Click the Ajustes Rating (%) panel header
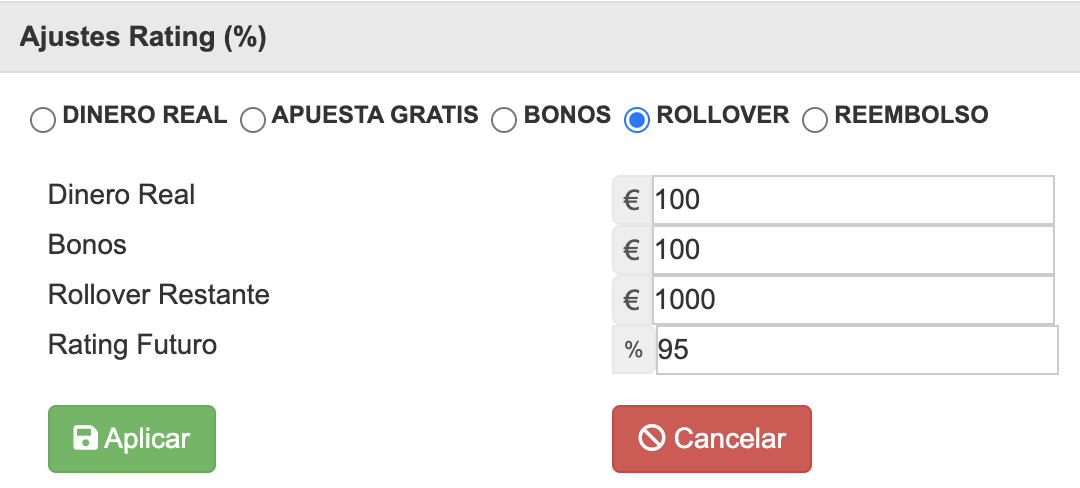Screen dimensions: 1080x488 tap(540, 37)
